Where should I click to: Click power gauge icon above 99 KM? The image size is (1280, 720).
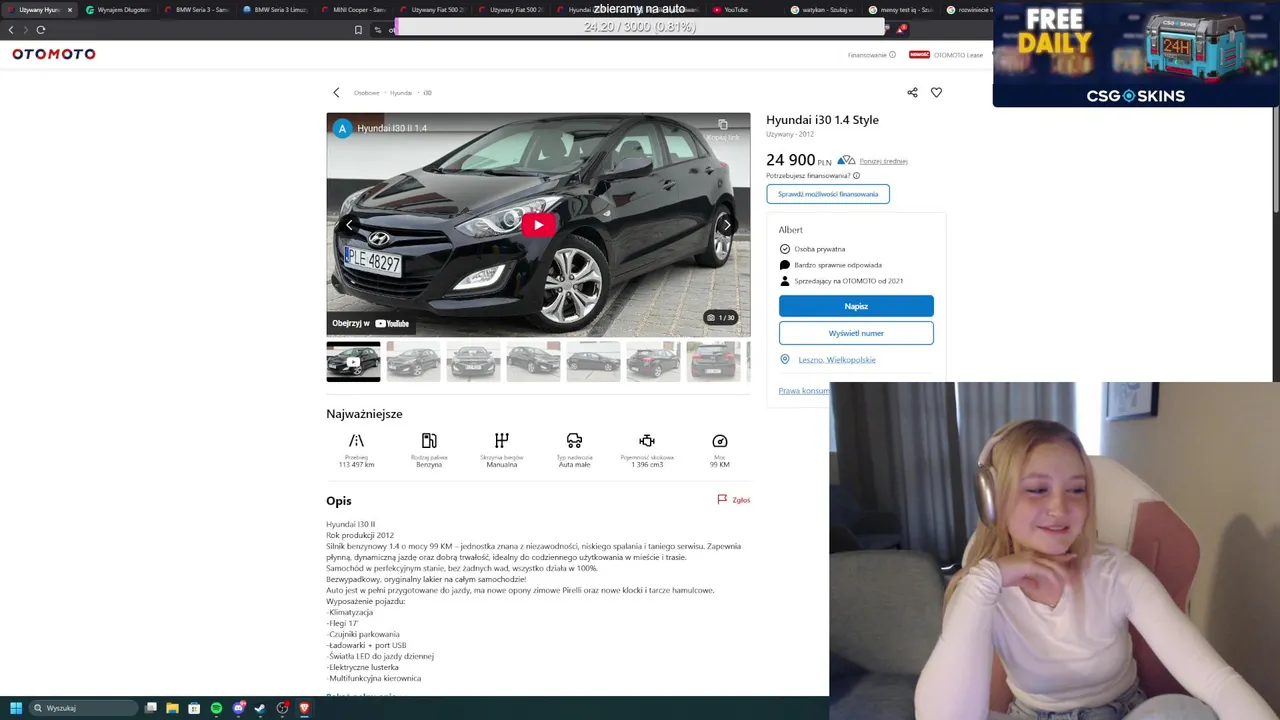pyautogui.click(x=720, y=441)
